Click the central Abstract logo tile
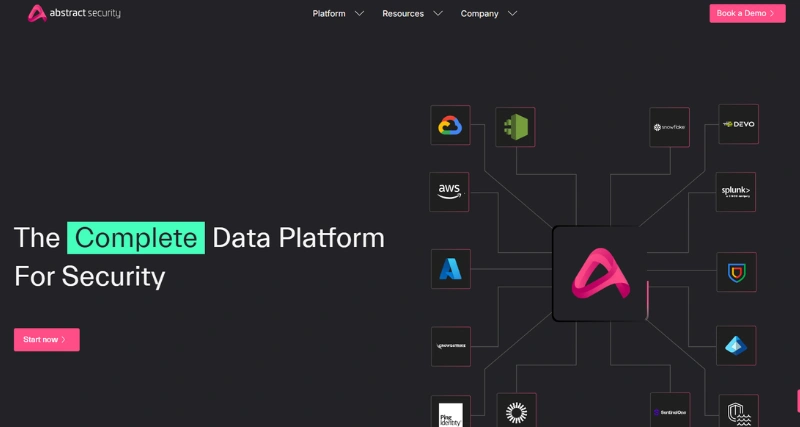This screenshot has height=427, width=800. [x=600, y=273]
